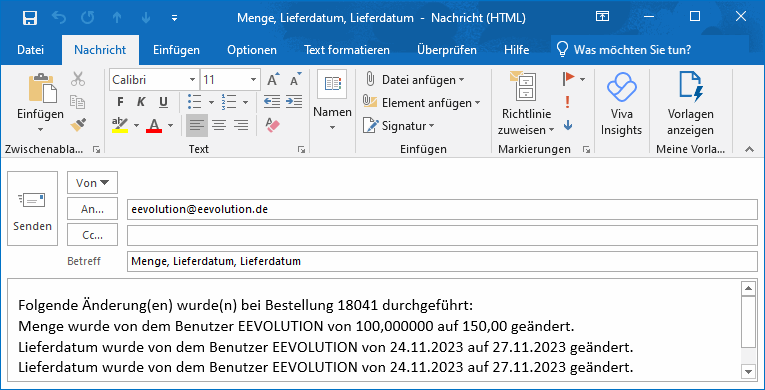Click the Undo arrow in quick access toolbar
Viewport: 765px width, 390px height.
[x=59, y=18]
